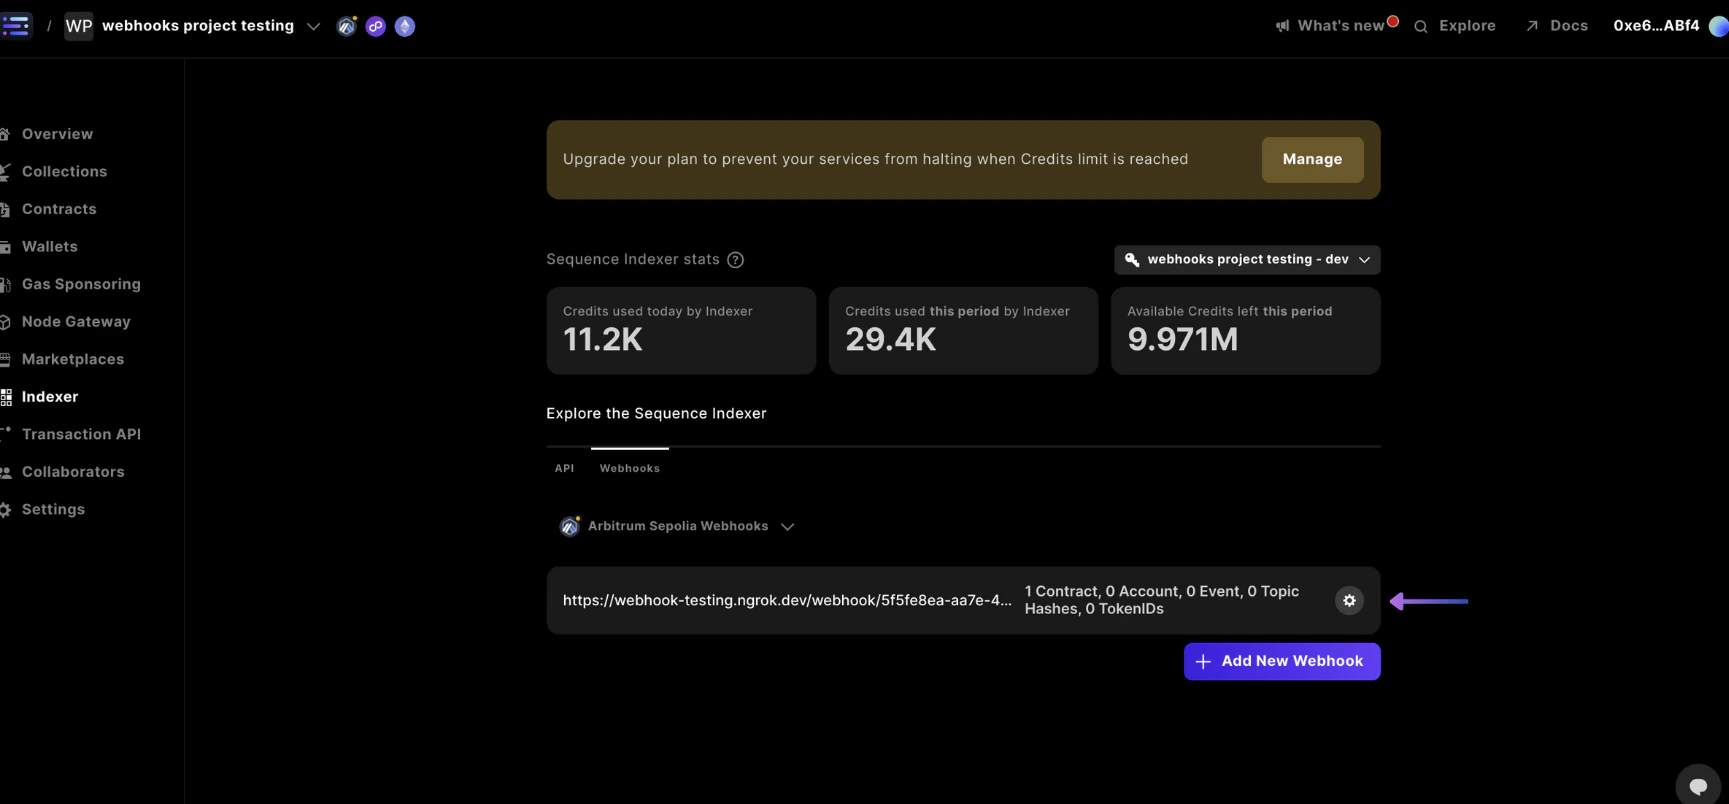Click the Polygon network icon in header
Screen dimensions: 1729x804
pyautogui.click(x=376, y=26)
